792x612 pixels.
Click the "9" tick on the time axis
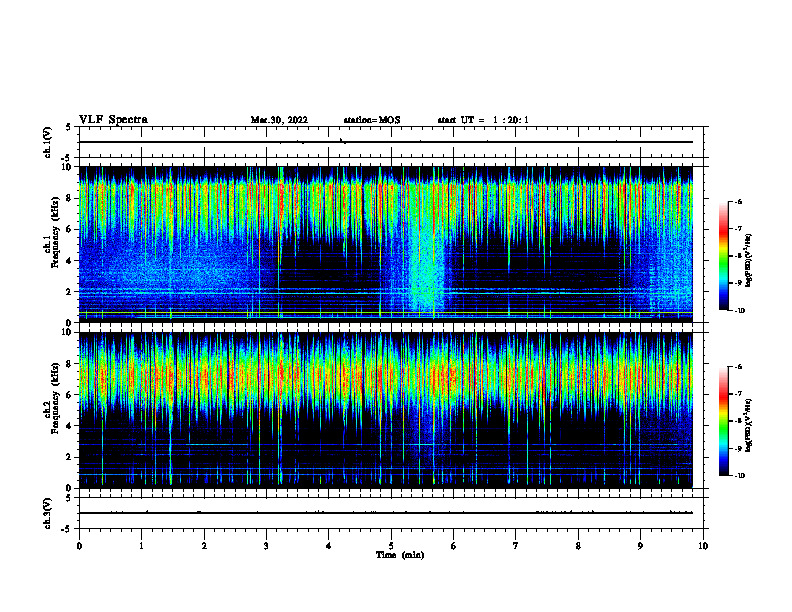click(x=640, y=546)
